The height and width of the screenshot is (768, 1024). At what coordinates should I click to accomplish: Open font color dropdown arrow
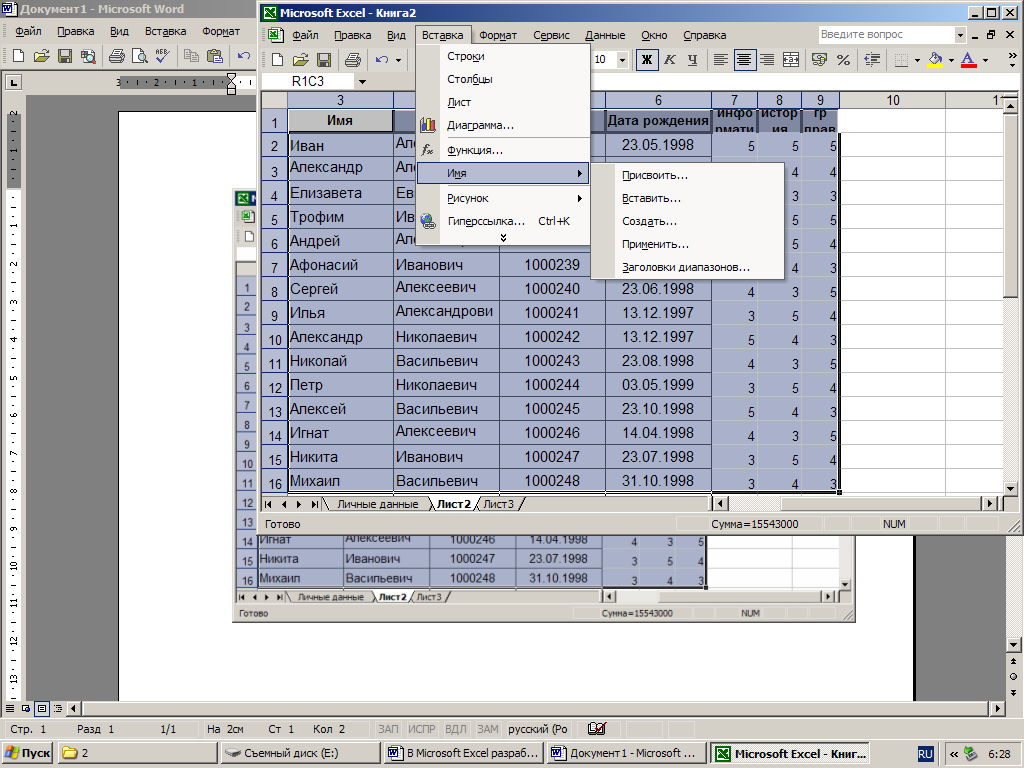coord(985,60)
